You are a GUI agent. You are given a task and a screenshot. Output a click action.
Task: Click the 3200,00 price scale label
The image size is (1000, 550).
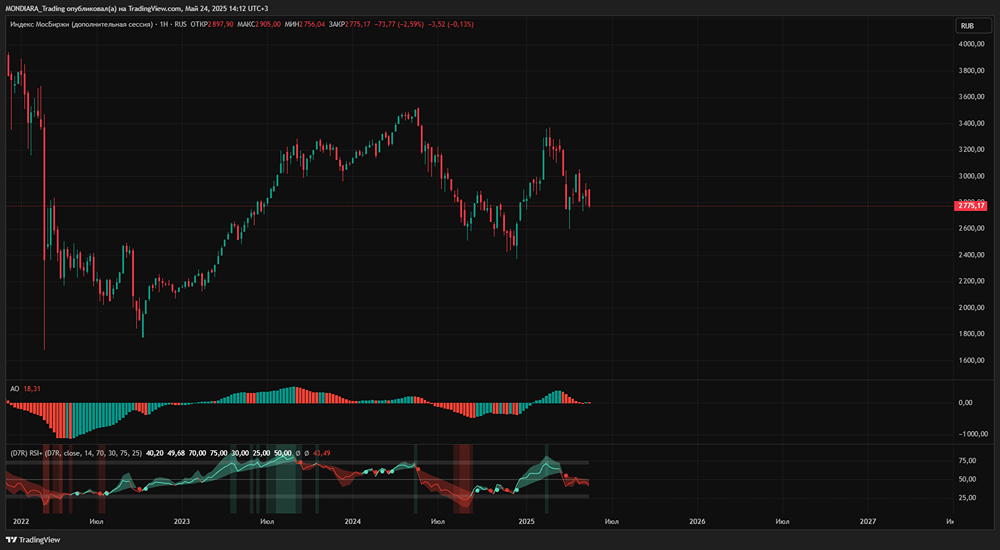pos(973,149)
